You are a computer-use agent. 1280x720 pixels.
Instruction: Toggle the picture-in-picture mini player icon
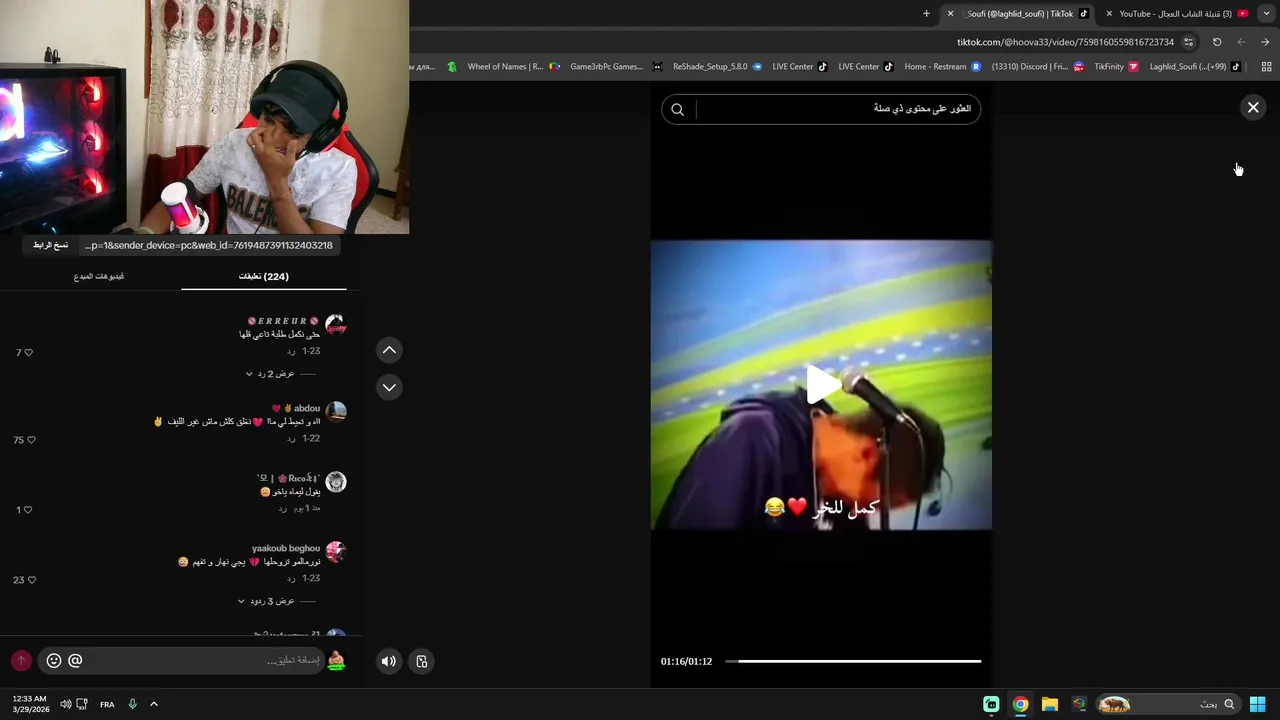tap(422, 661)
